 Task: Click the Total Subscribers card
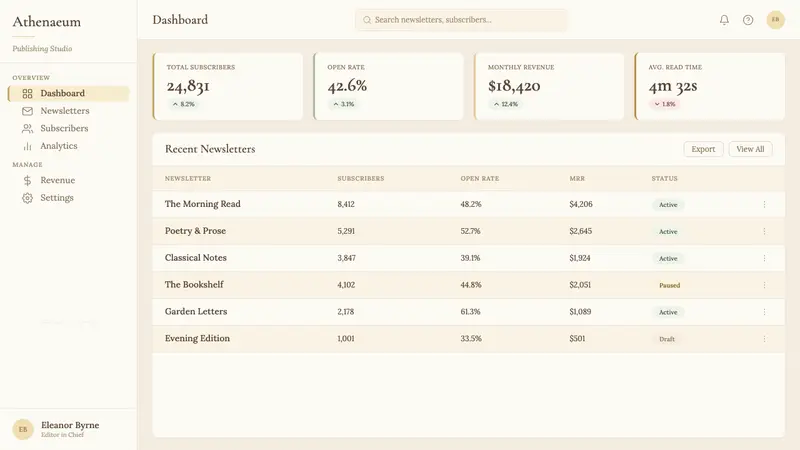coord(228,86)
